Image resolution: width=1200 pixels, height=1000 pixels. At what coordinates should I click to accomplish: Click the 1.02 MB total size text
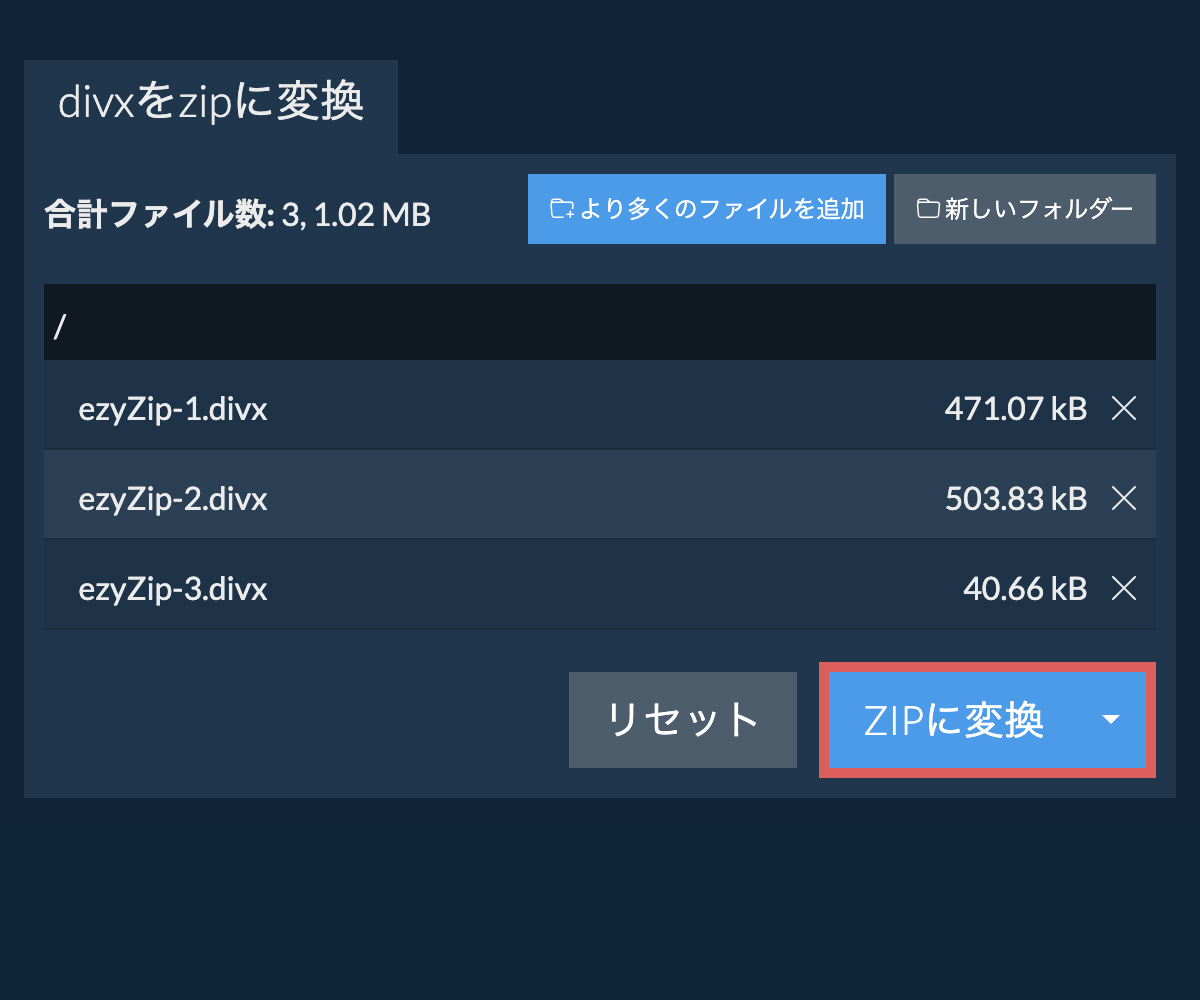click(372, 214)
